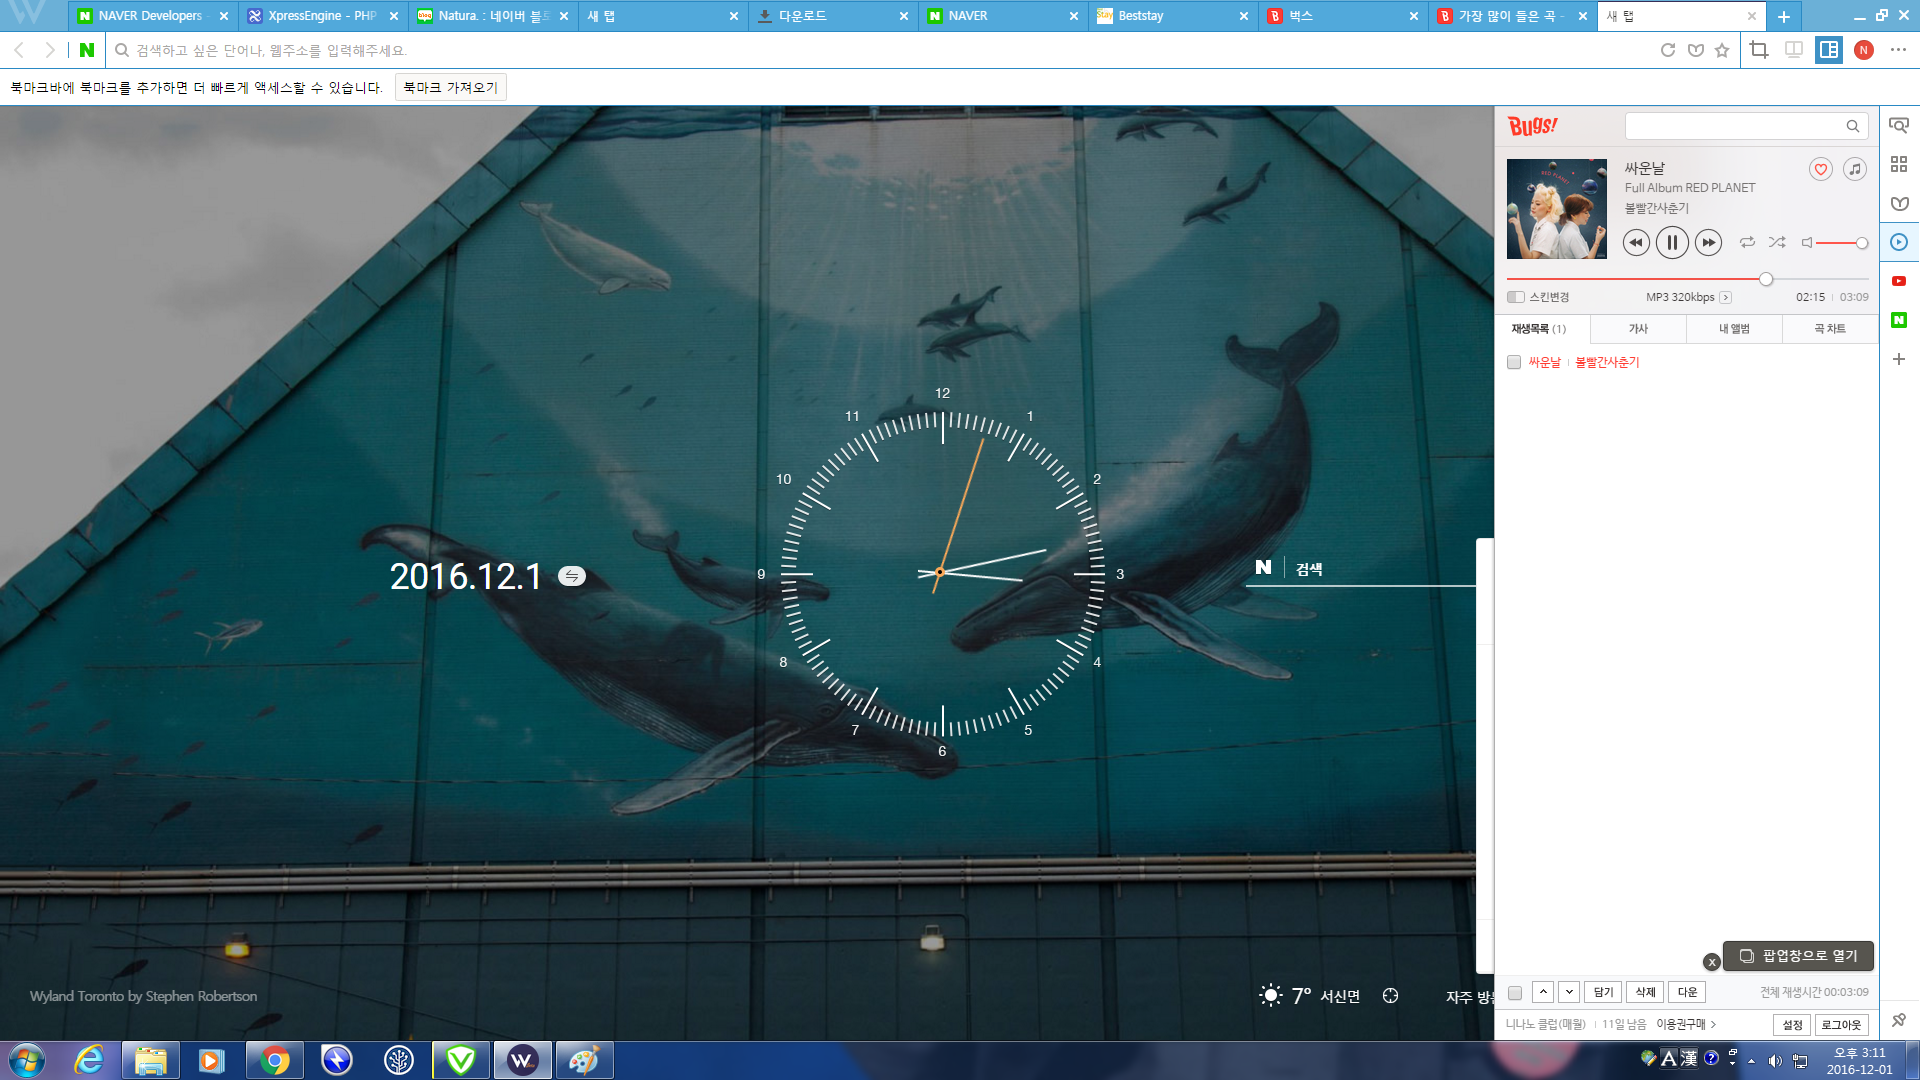The height and width of the screenshot is (1080, 1920).
Task: Click the Bugs! logo
Action: click(x=1533, y=126)
